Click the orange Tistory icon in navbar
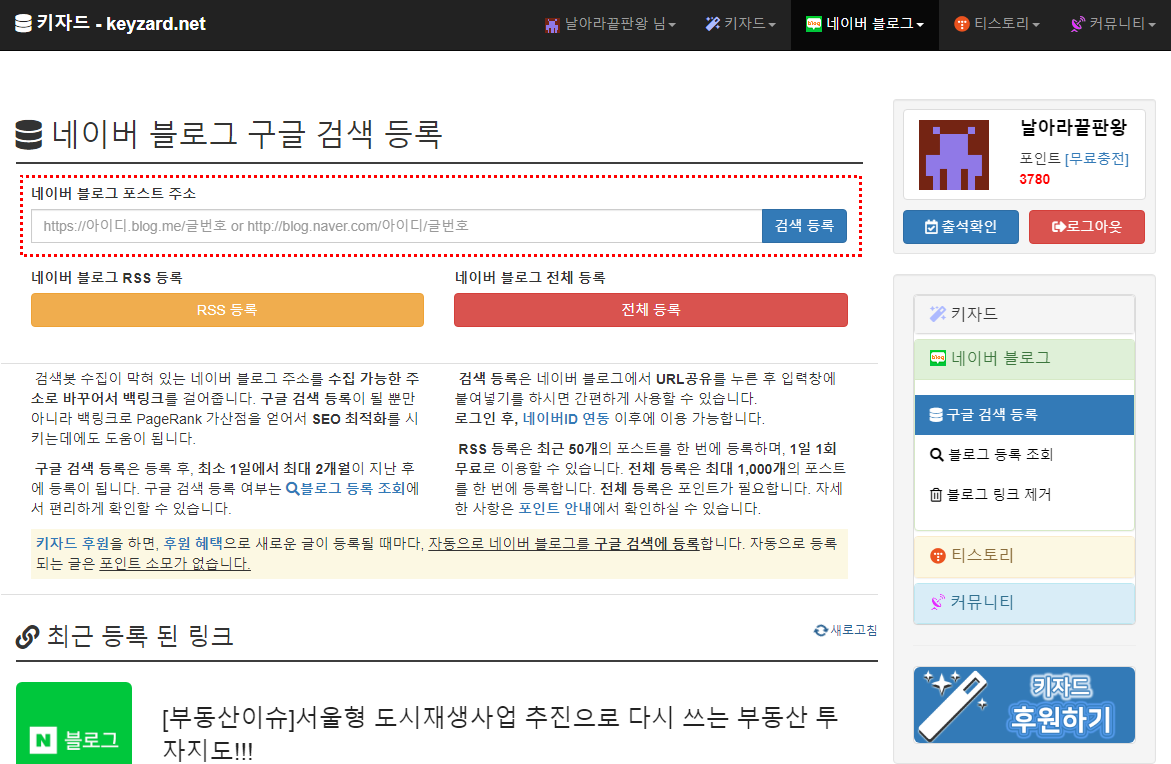 (962, 25)
